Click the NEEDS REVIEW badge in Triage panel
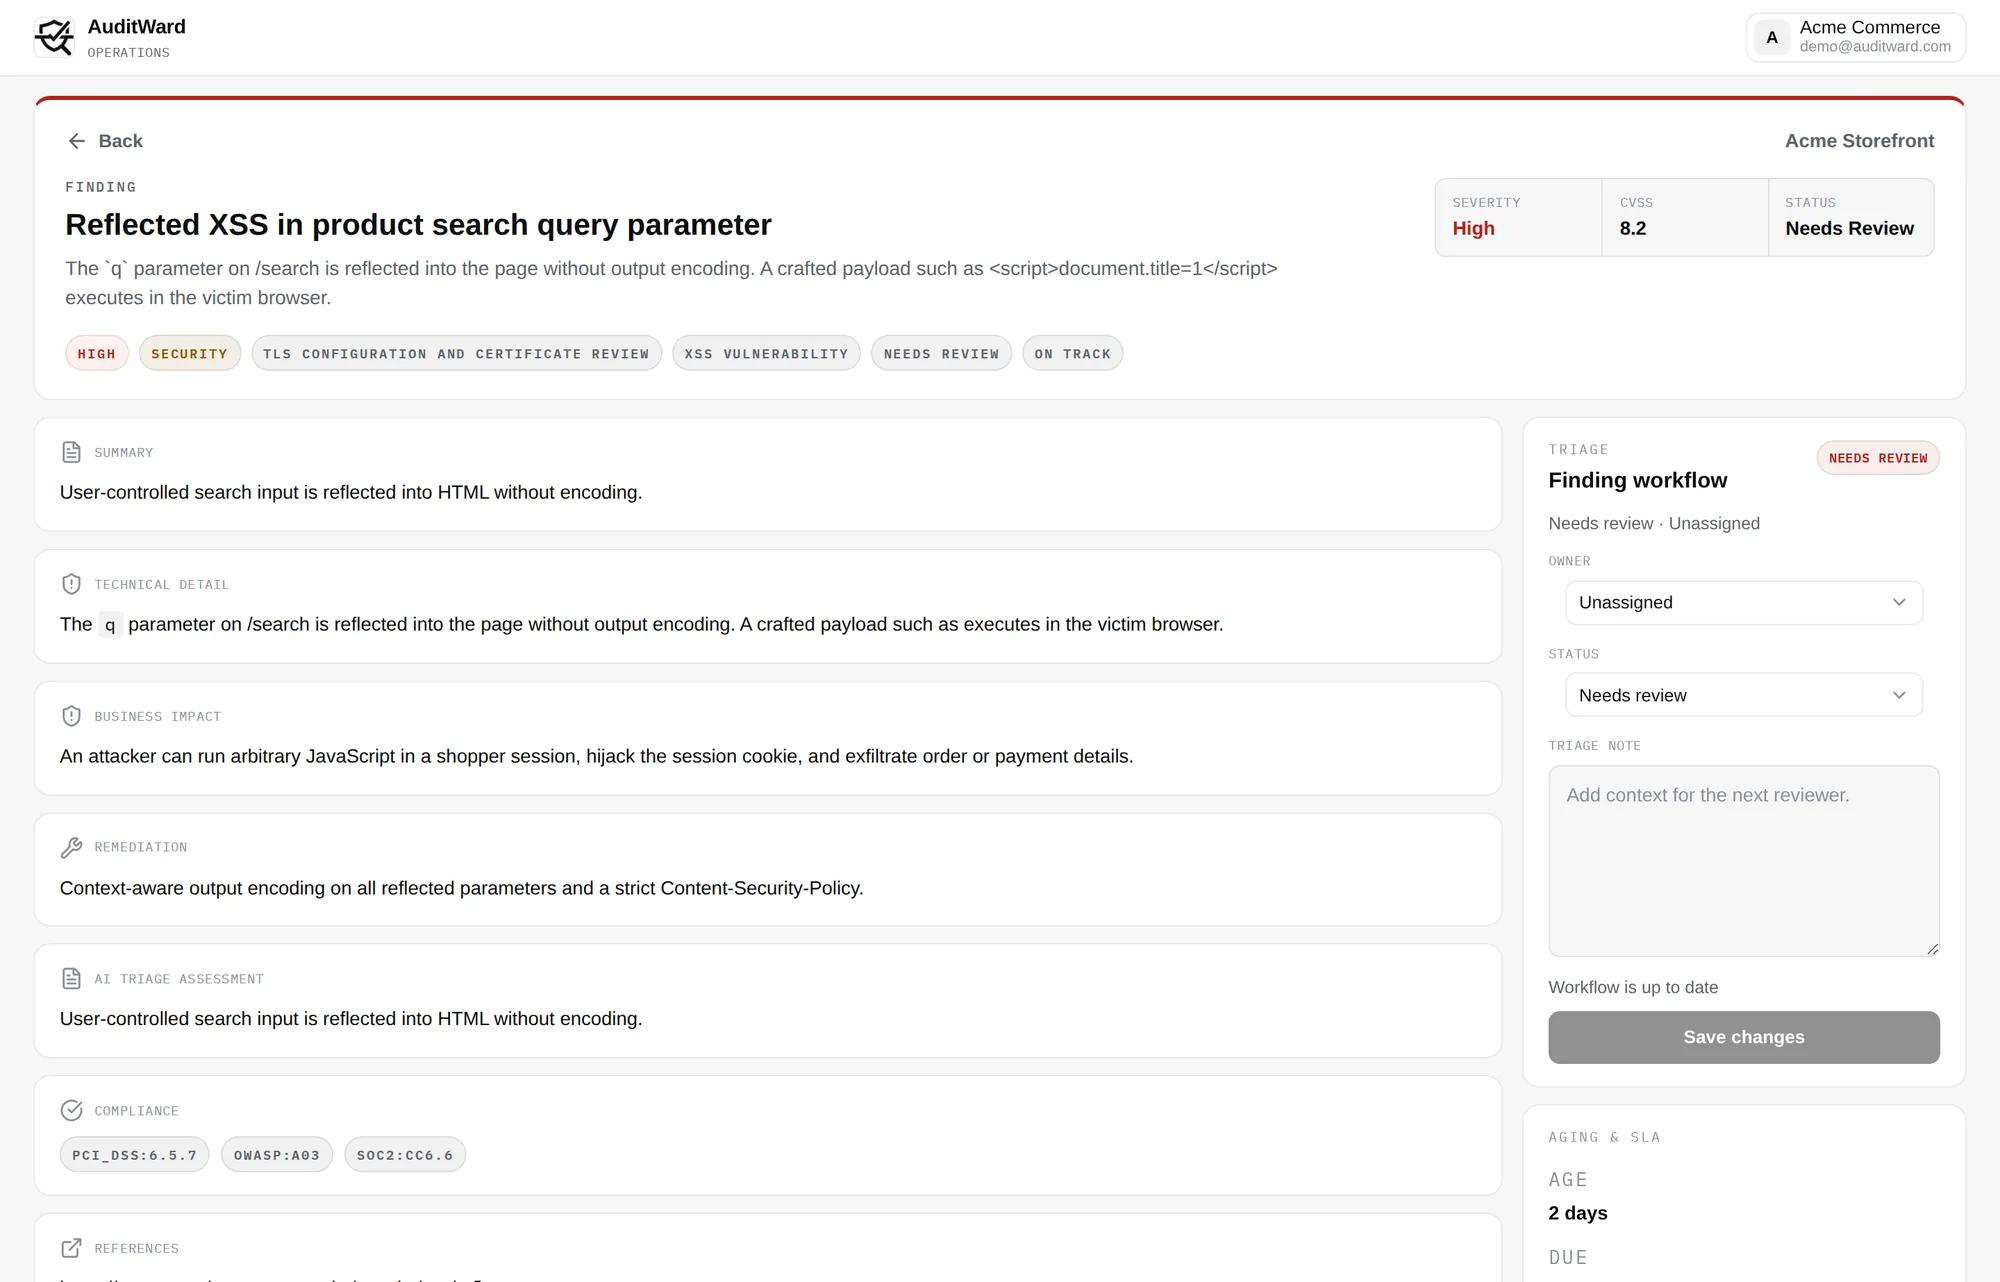The height and width of the screenshot is (1282, 2000). pos(1878,458)
